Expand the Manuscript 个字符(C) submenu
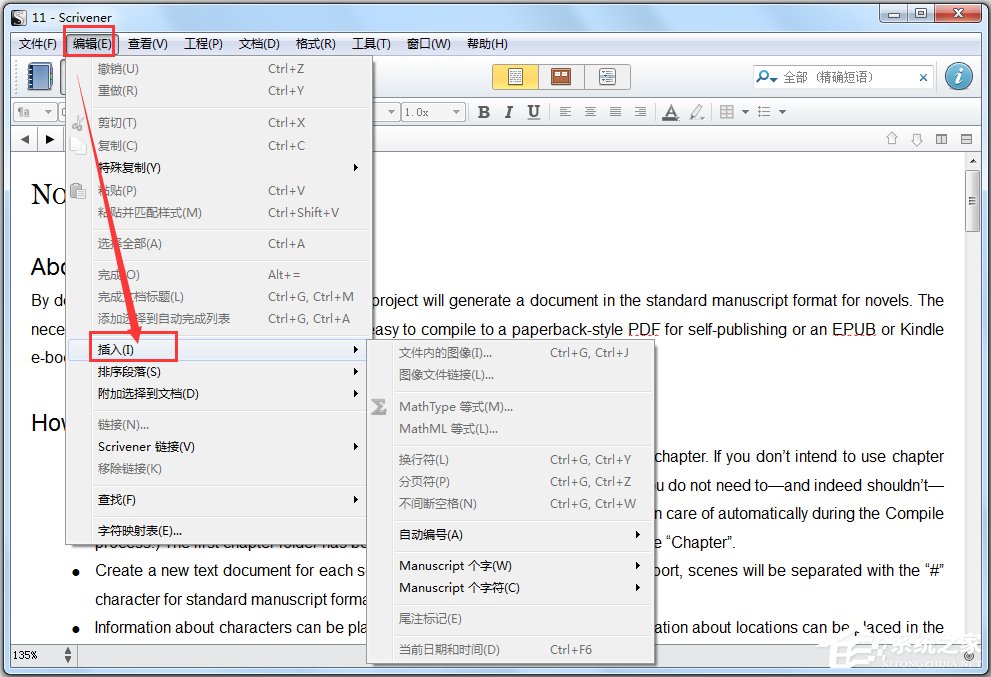Viewport: 991px width, 677px height. click(511, 588)
